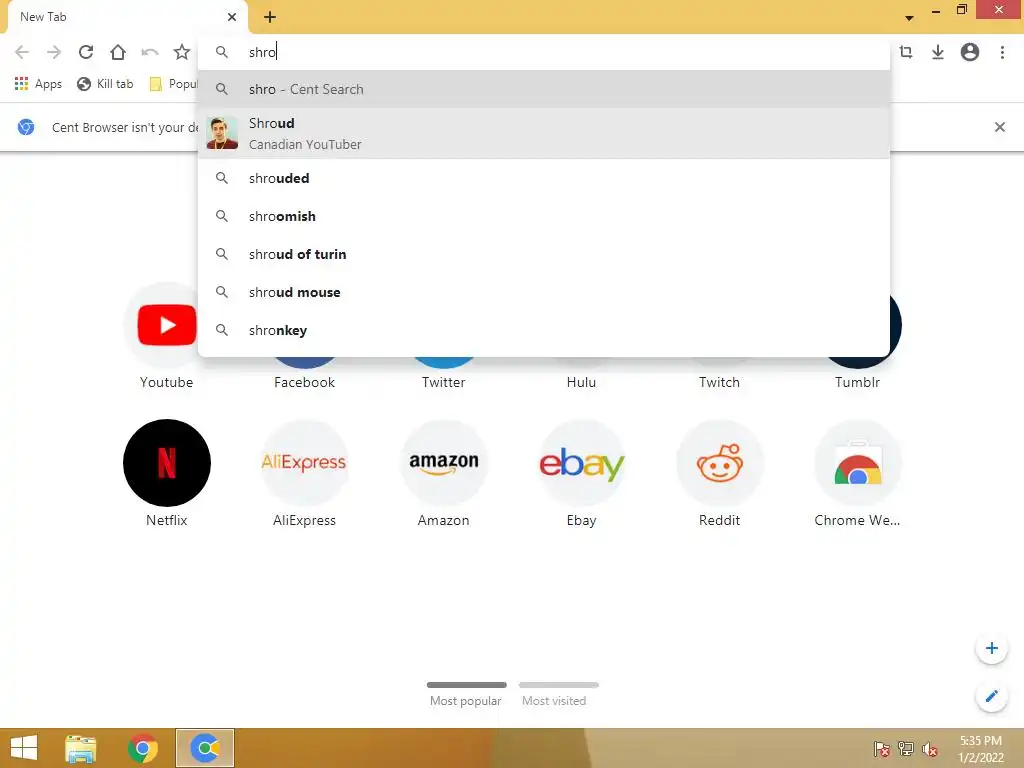Select the 'shronkey' suggestion

[544, 330]
